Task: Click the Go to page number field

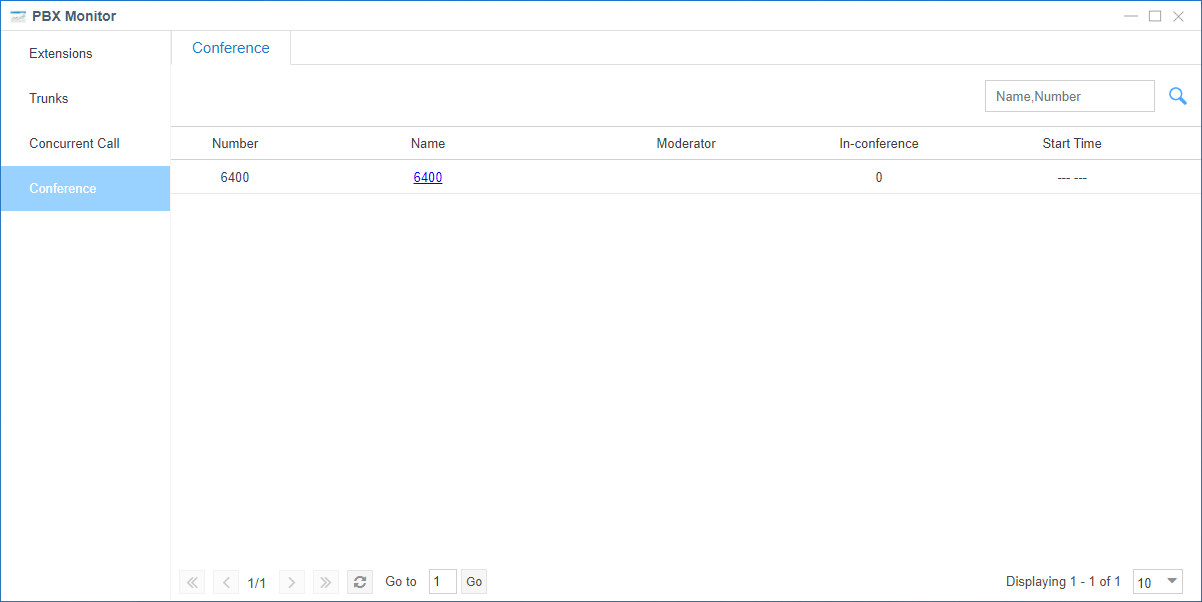Action: (442, 582)
